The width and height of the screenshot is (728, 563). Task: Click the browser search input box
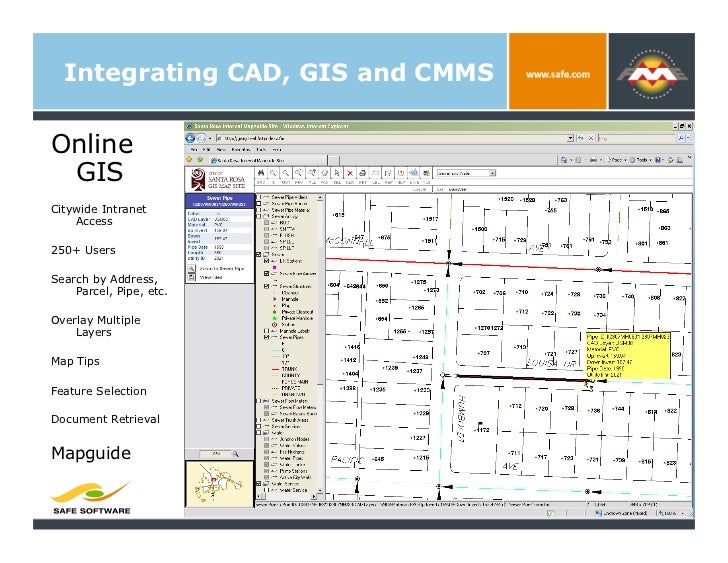click(637, 138)
